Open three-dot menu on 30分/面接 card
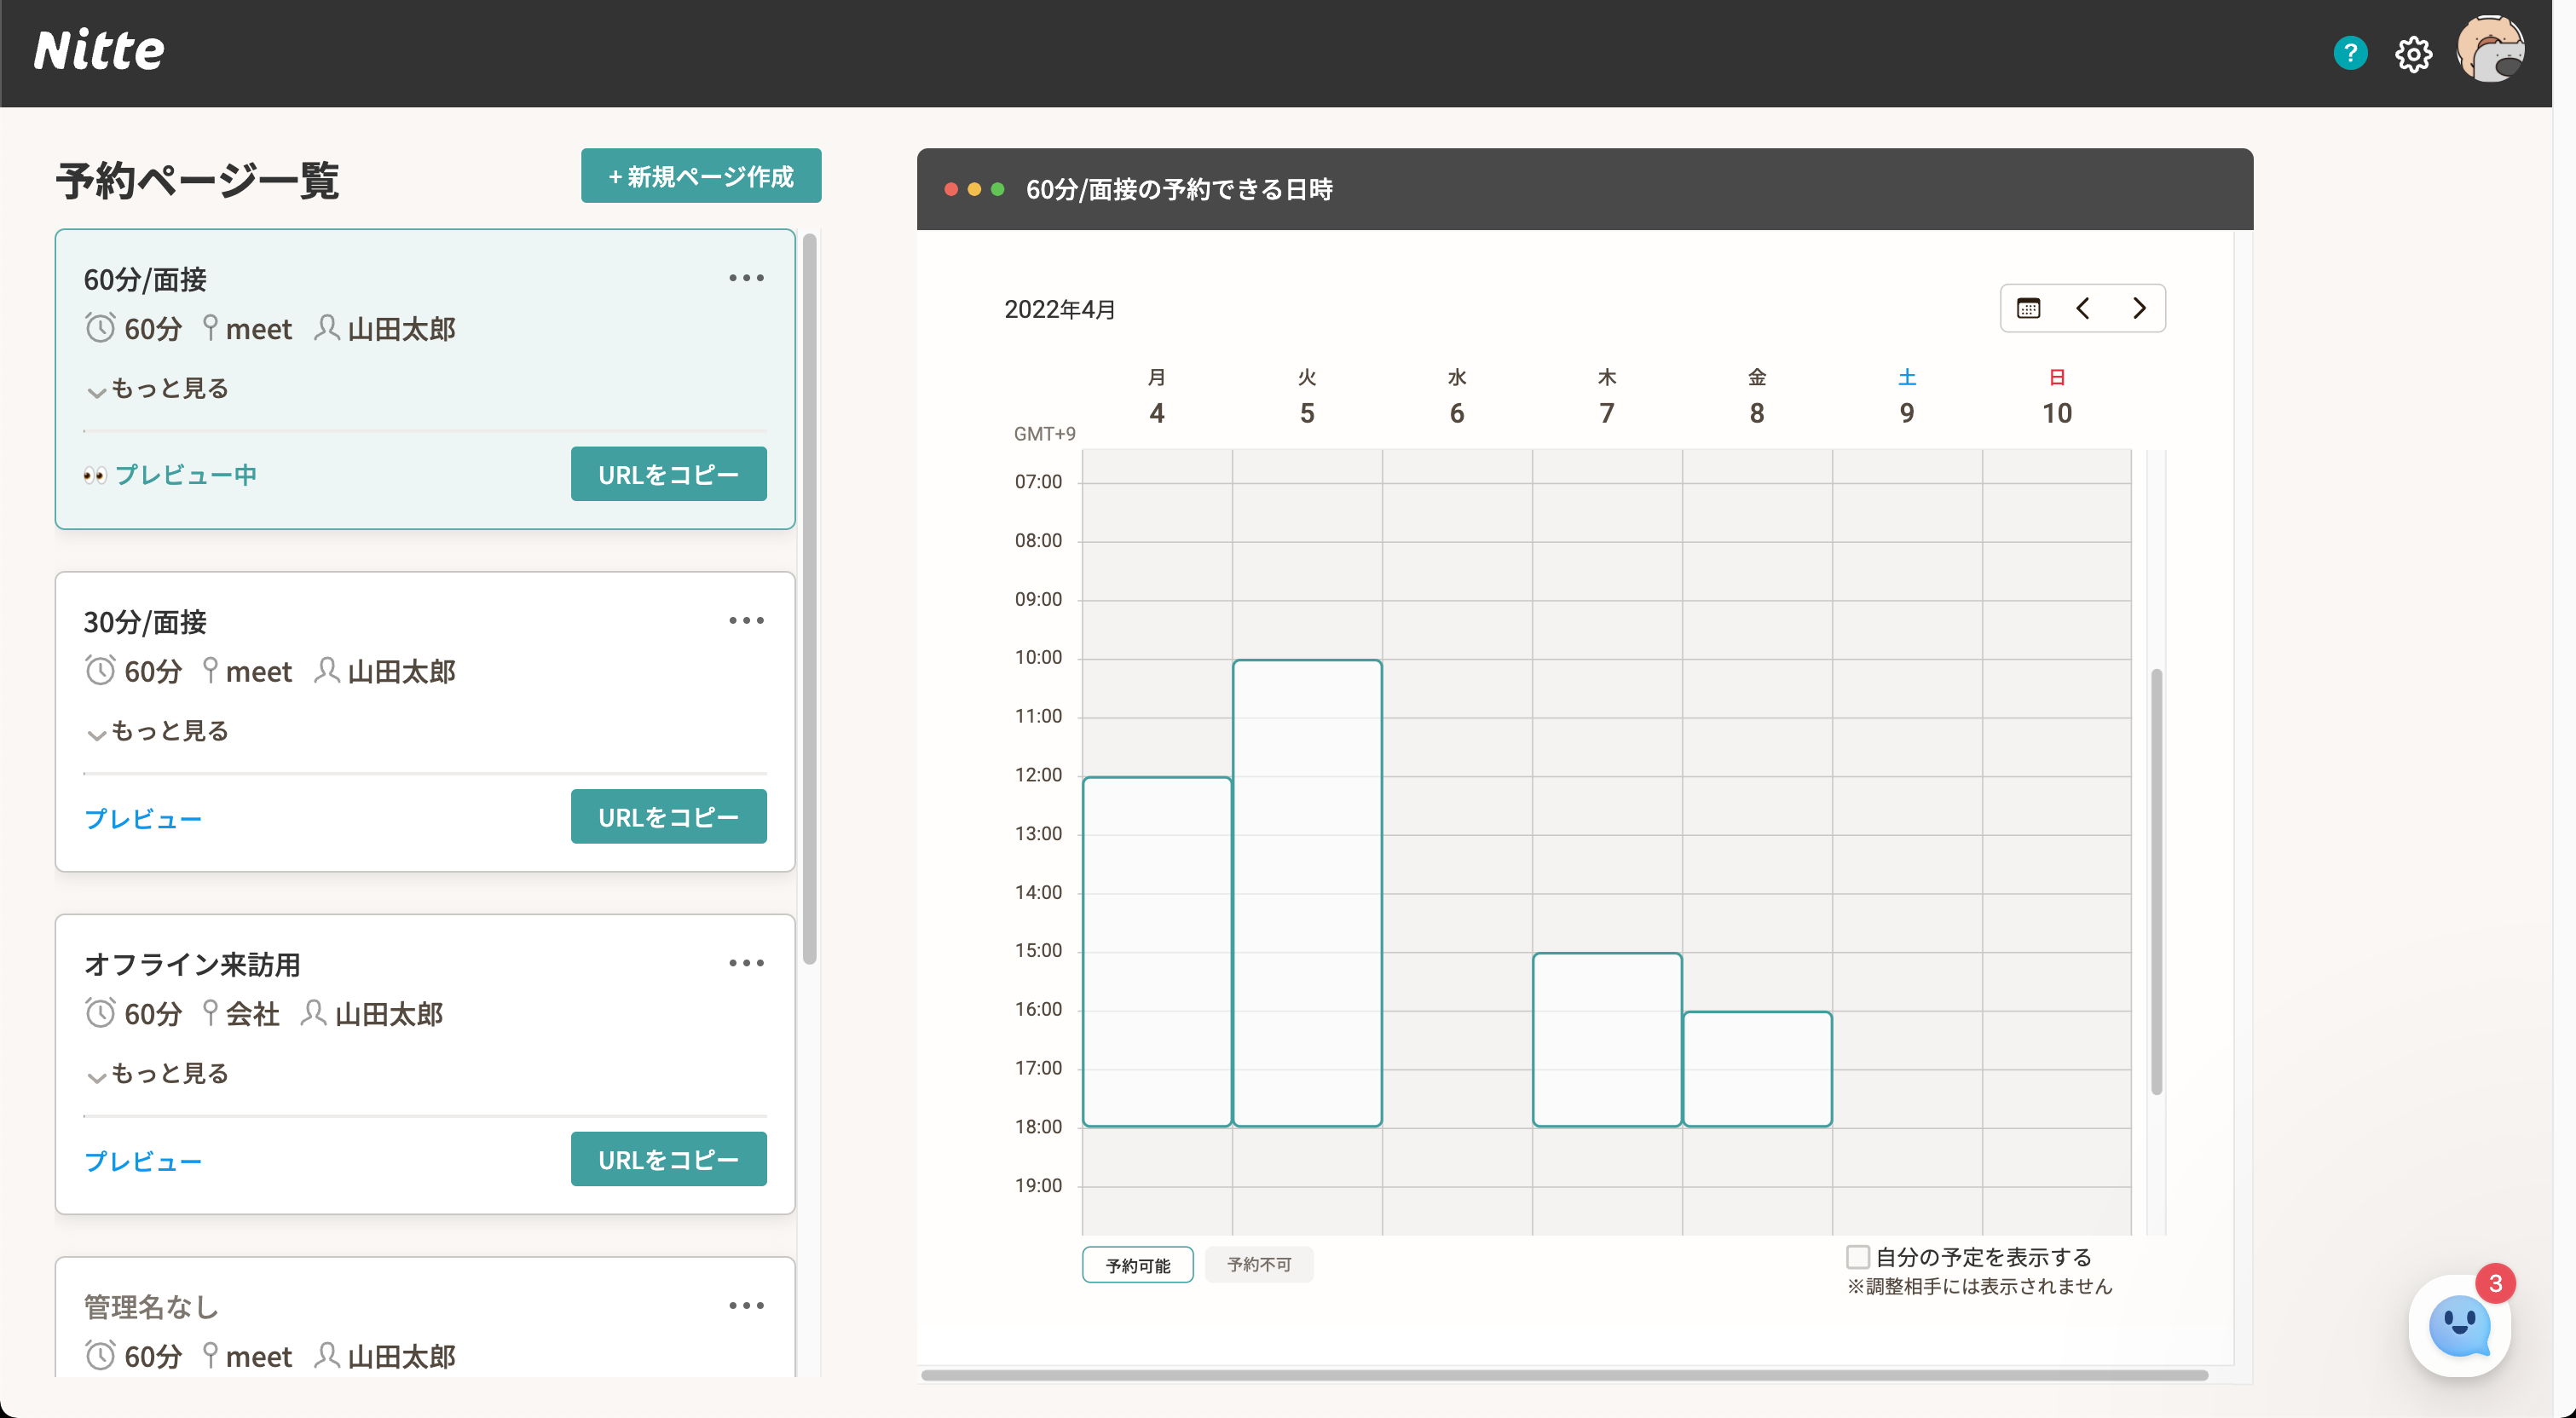 coord(746,620)
